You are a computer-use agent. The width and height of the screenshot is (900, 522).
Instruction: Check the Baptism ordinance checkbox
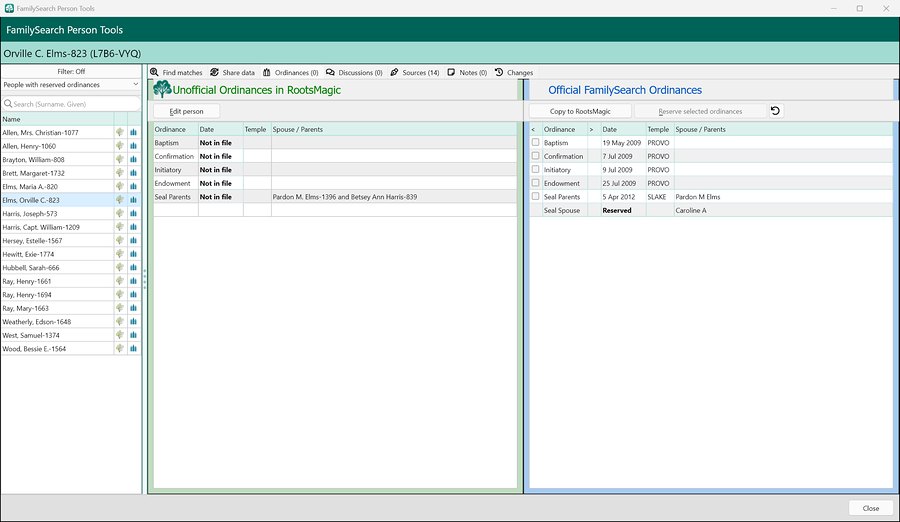[x=536, y=142]
